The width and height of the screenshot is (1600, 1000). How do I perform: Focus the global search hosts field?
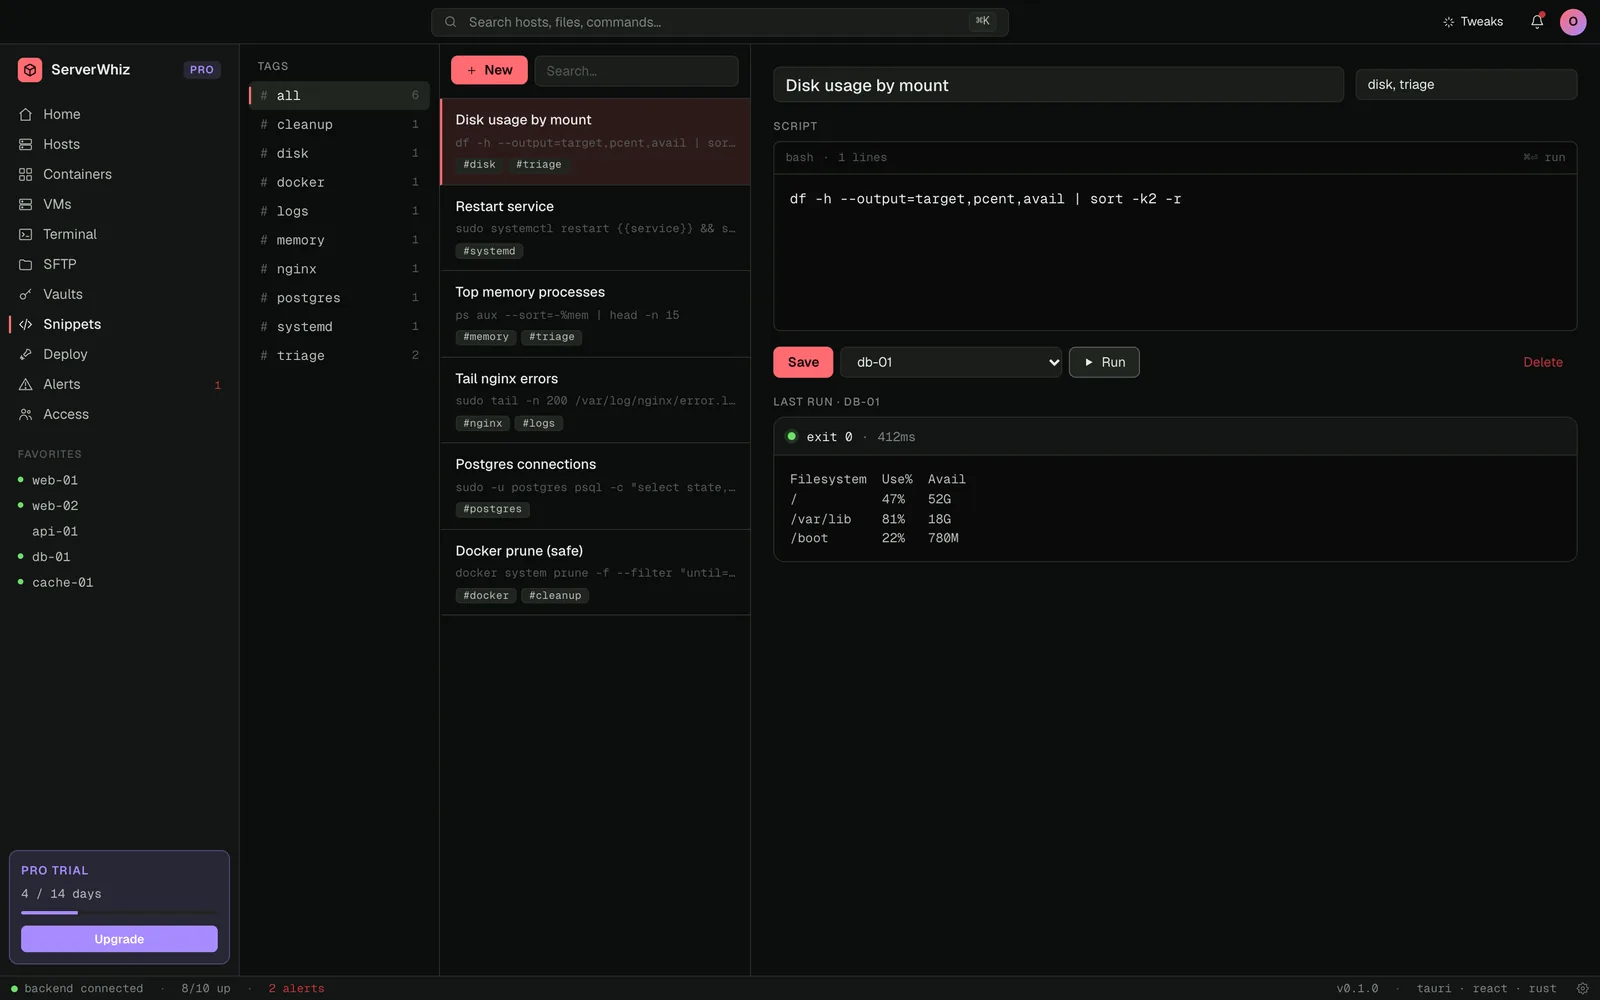[x=719, y=22]
